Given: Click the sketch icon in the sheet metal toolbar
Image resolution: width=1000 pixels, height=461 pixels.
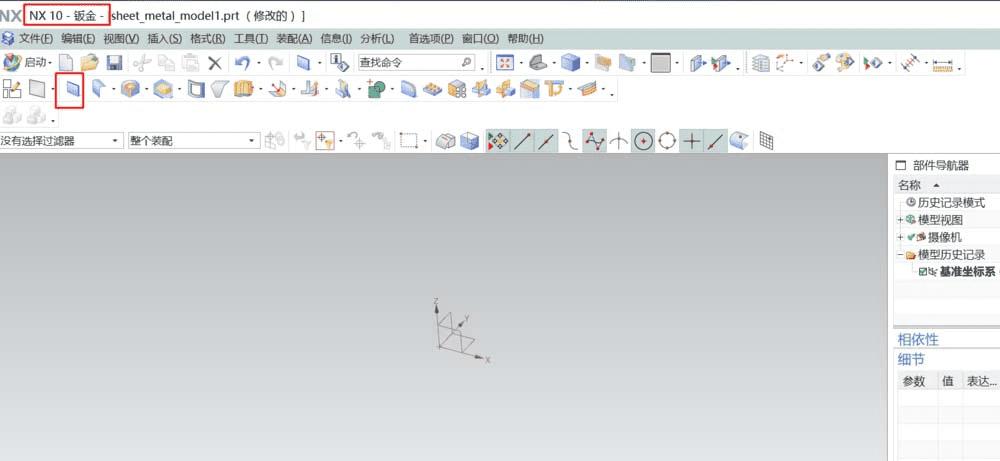Looking at the screenshot, I should tap(11, 89).
